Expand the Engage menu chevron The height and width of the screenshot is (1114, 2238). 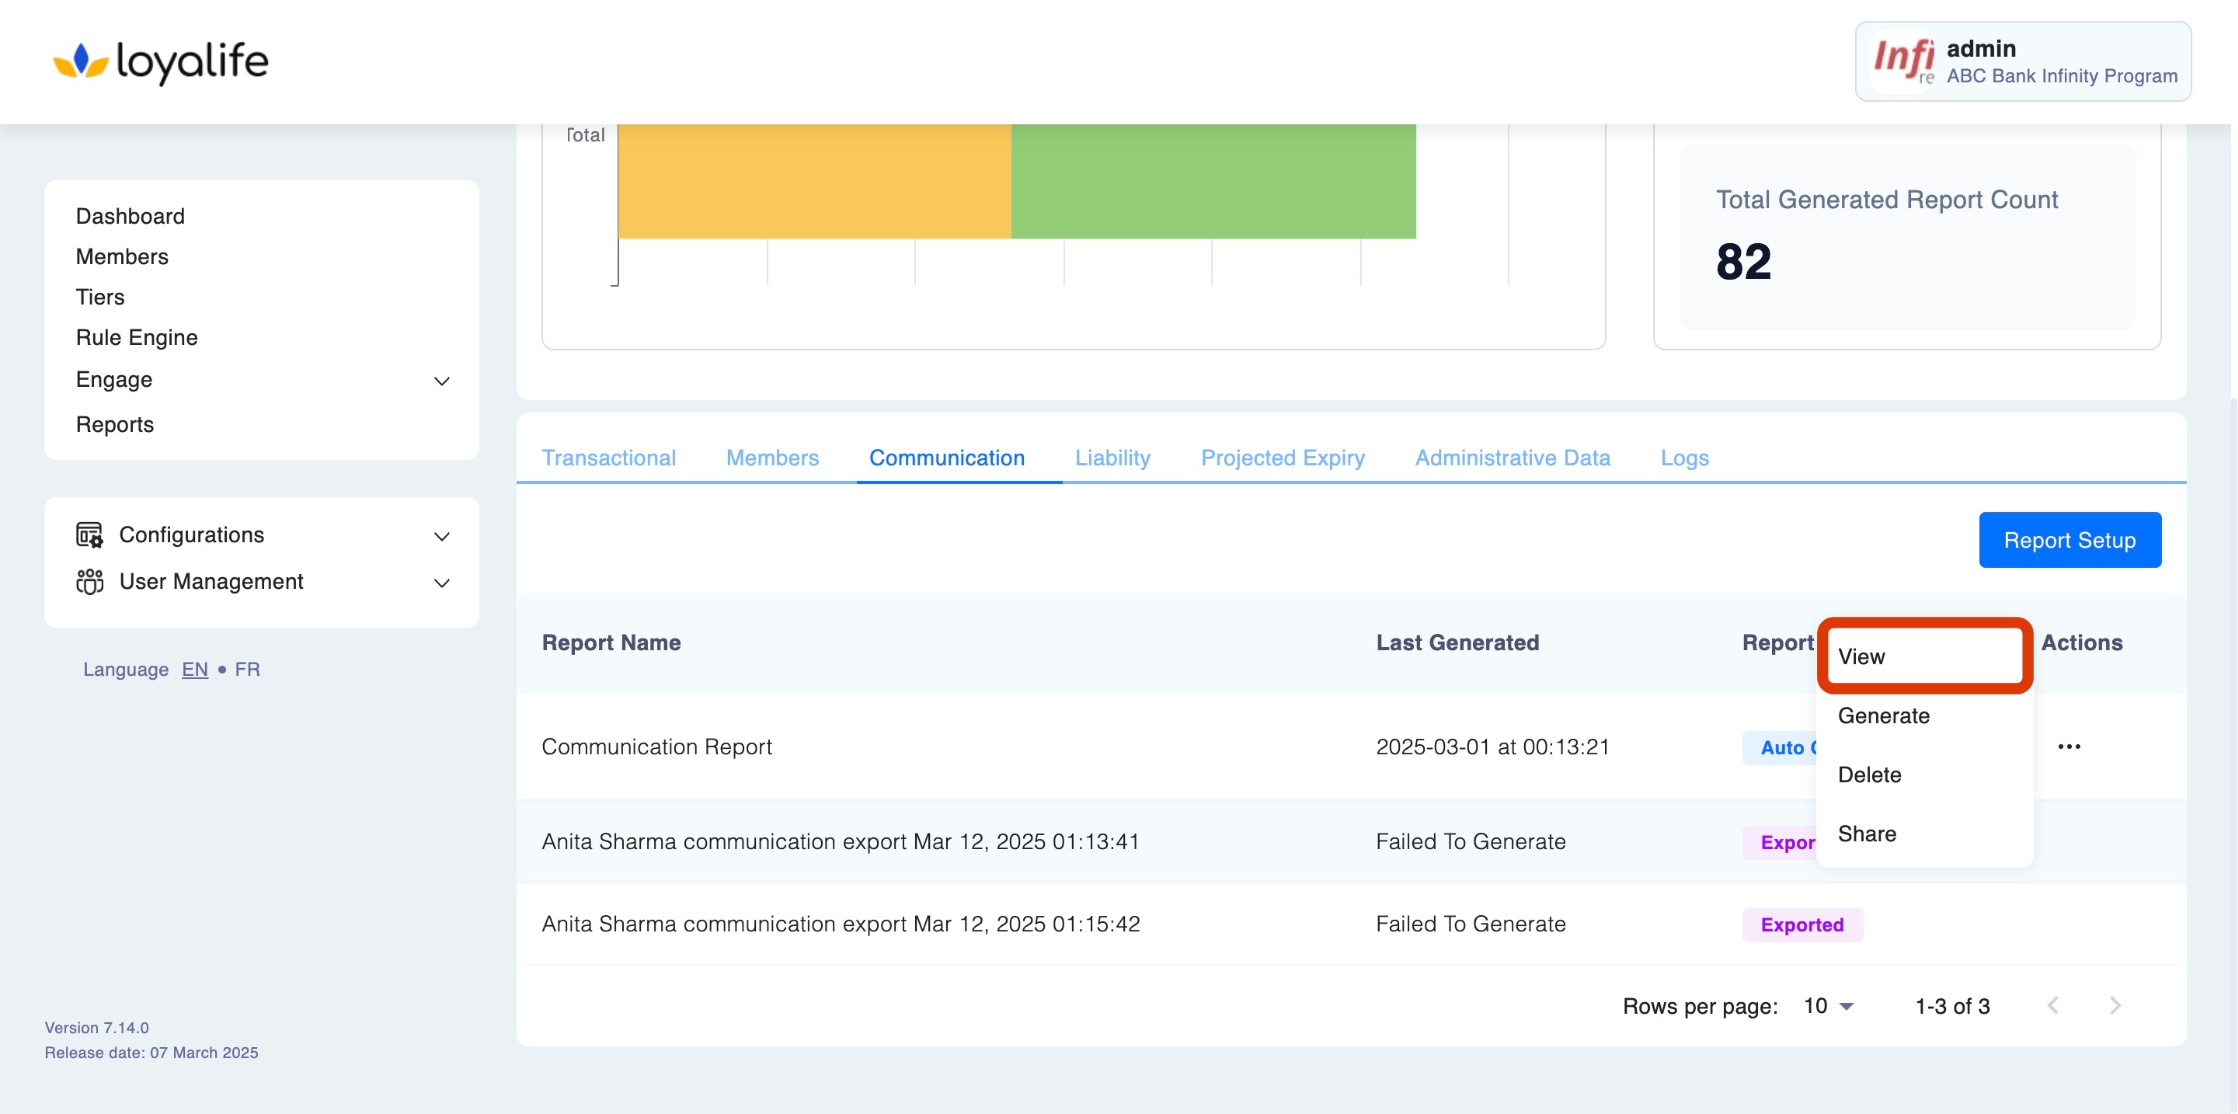click(x=441, y=381)
